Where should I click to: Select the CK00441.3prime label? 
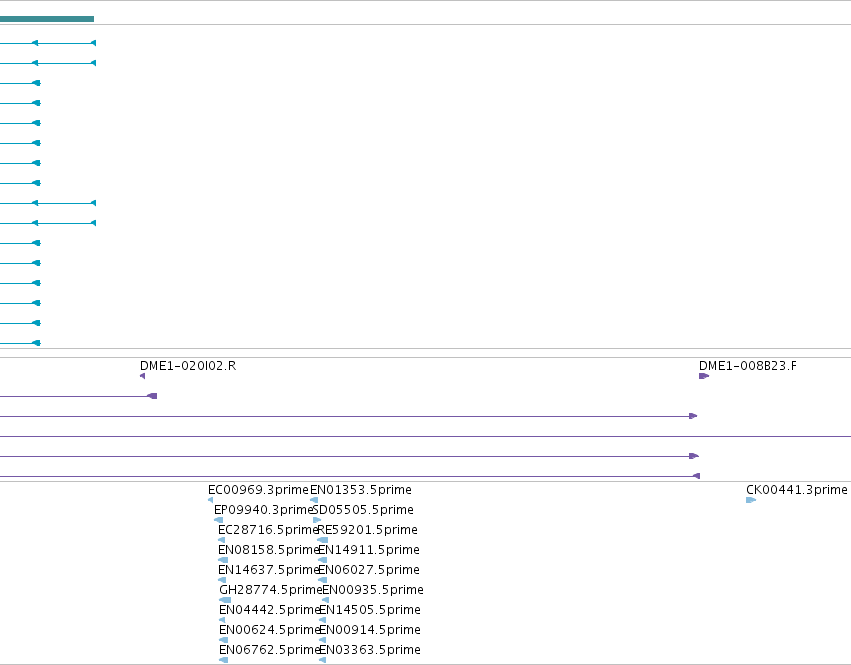tap(797, 490)
